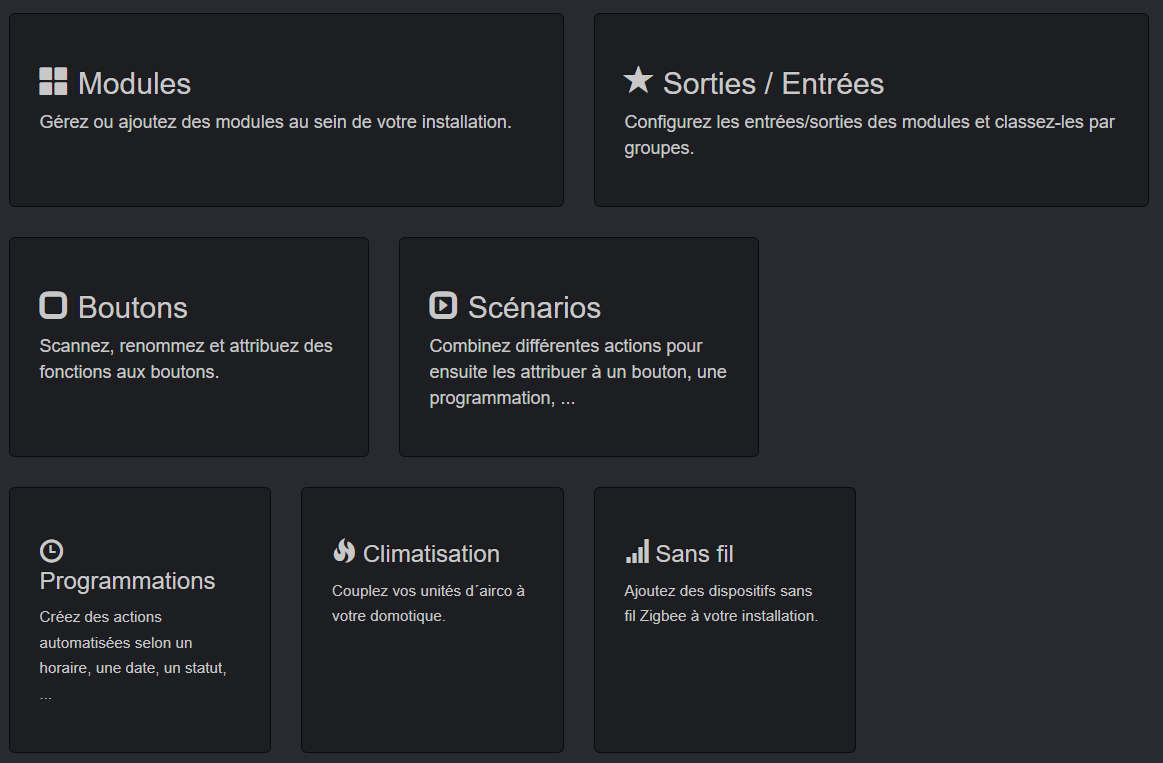Click the "Configurez les entrées/sorties" description text
Image resolution: width=1163 pixels, height=763 pixels.
coord(869,135)
